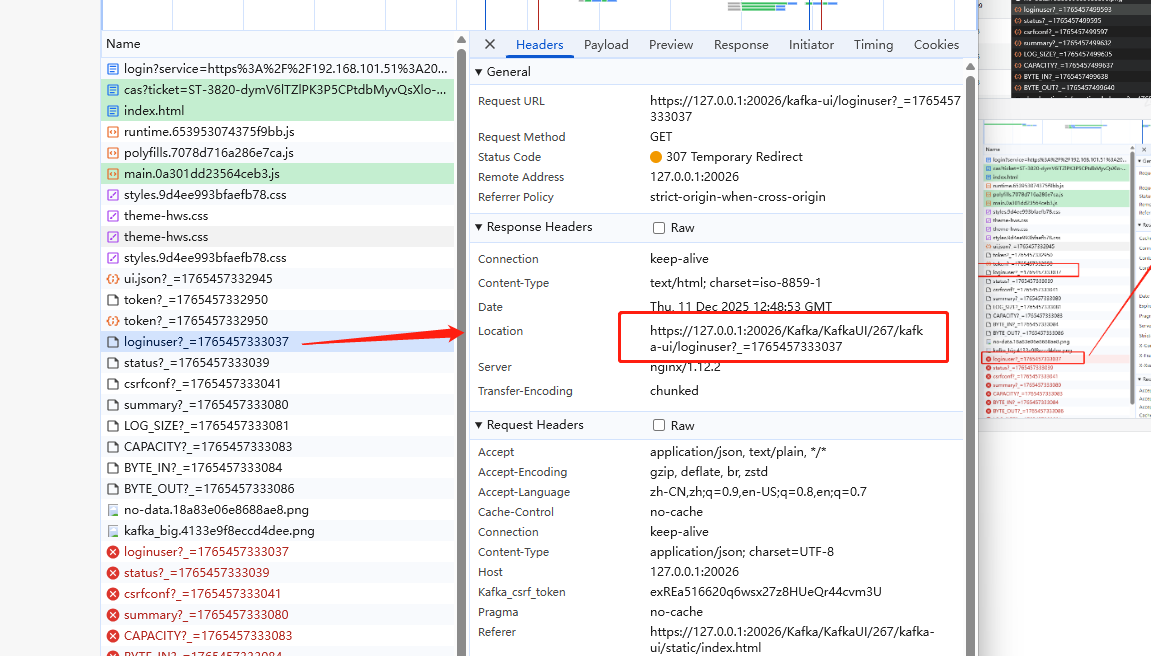Enable Raw view for Request Headers

[659, 426]
